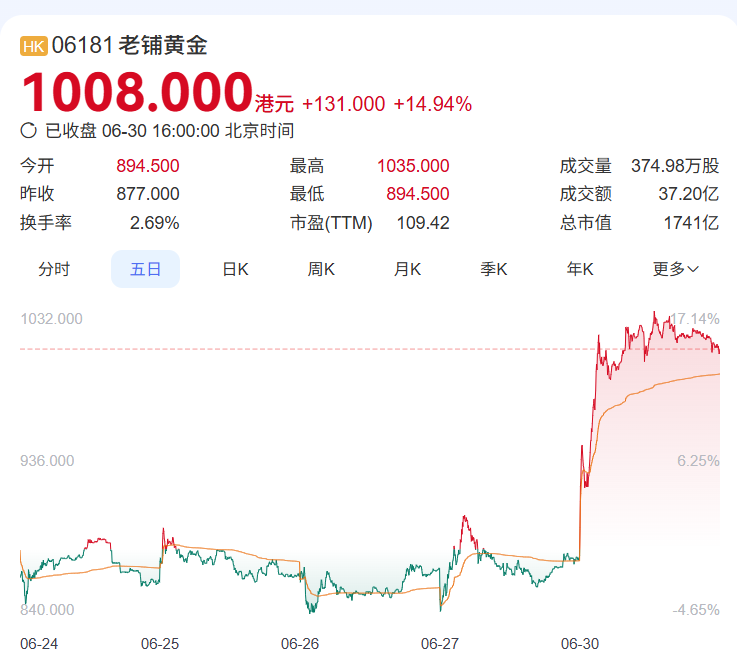Click the 最高 value 1035.000
Viewport: 737px width, 661px height.
point(413,166)
